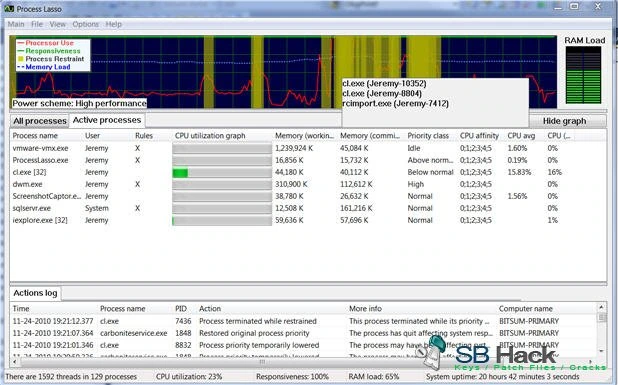Select the dwm.exe process row
618x385 pixels.
click(308, 184)
